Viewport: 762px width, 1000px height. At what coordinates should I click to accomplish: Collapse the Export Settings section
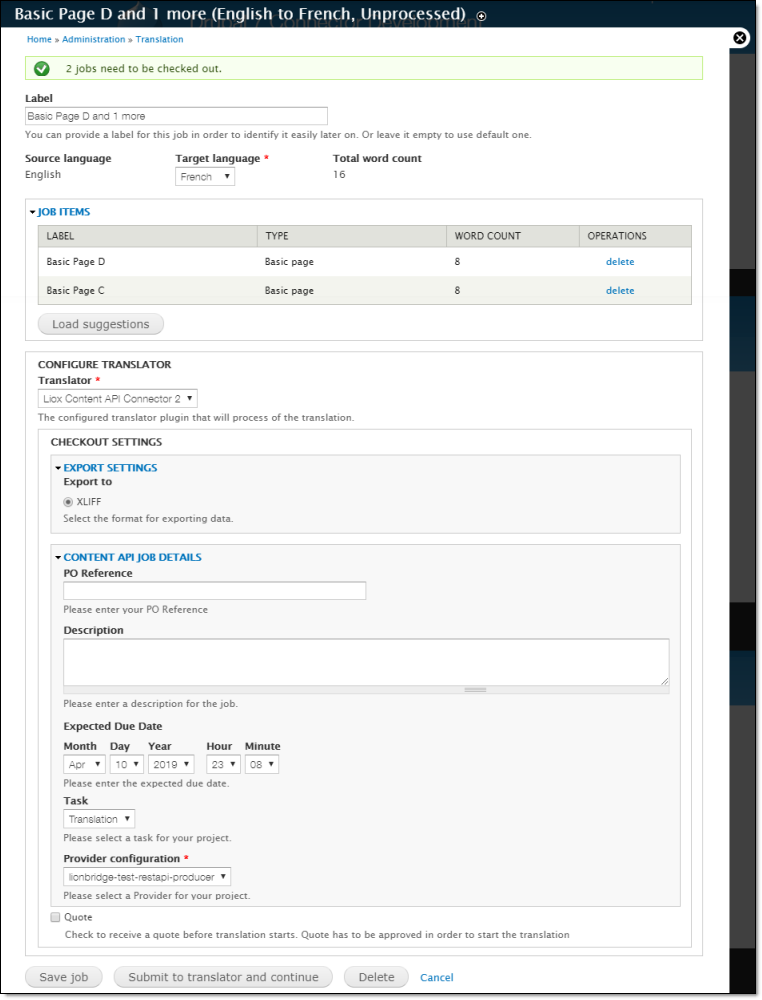[109, 467]
